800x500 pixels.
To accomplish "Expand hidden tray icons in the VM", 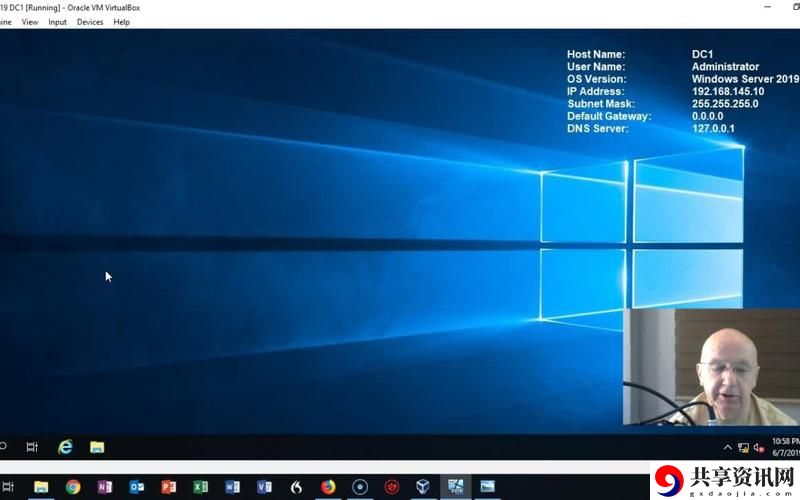I will (x=728, y=447).
